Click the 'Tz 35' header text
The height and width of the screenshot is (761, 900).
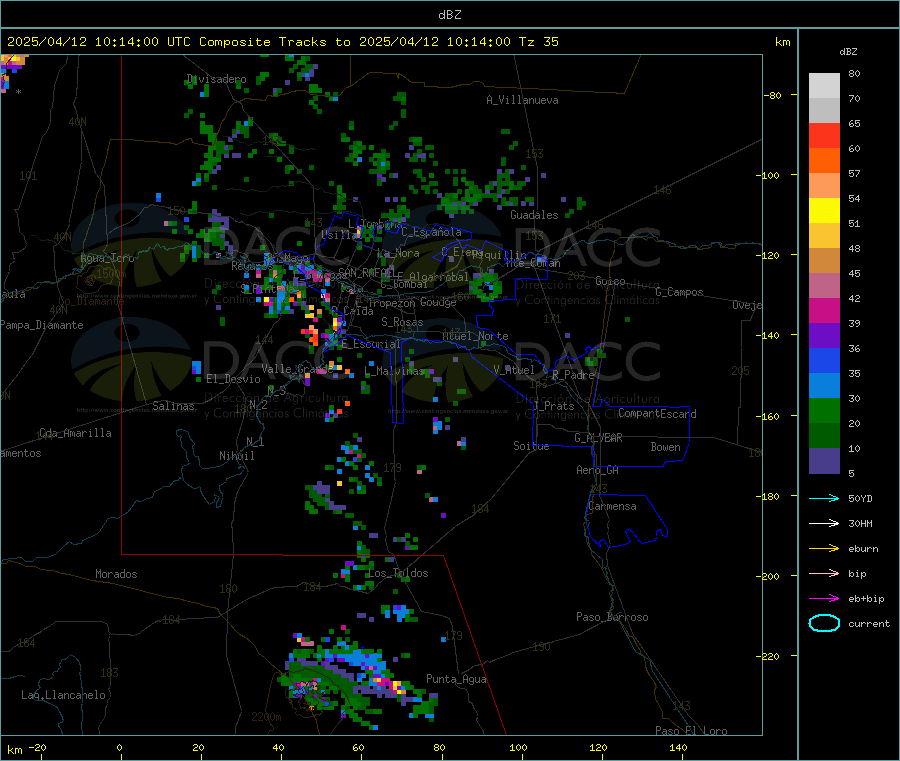[538, 42]
